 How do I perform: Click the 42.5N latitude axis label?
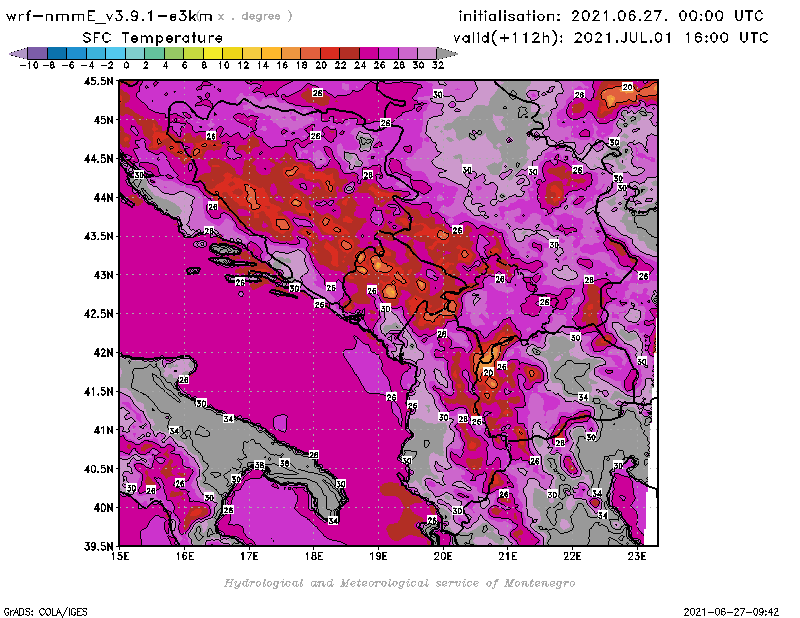pos(98,314)
